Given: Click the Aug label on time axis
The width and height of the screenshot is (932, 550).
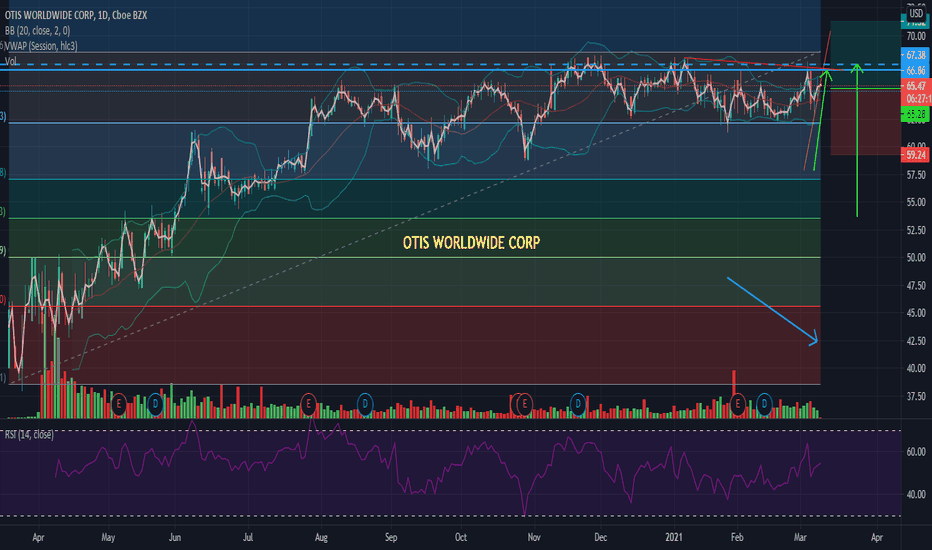Looking at the screenshot, I should [x=321, y=538].
